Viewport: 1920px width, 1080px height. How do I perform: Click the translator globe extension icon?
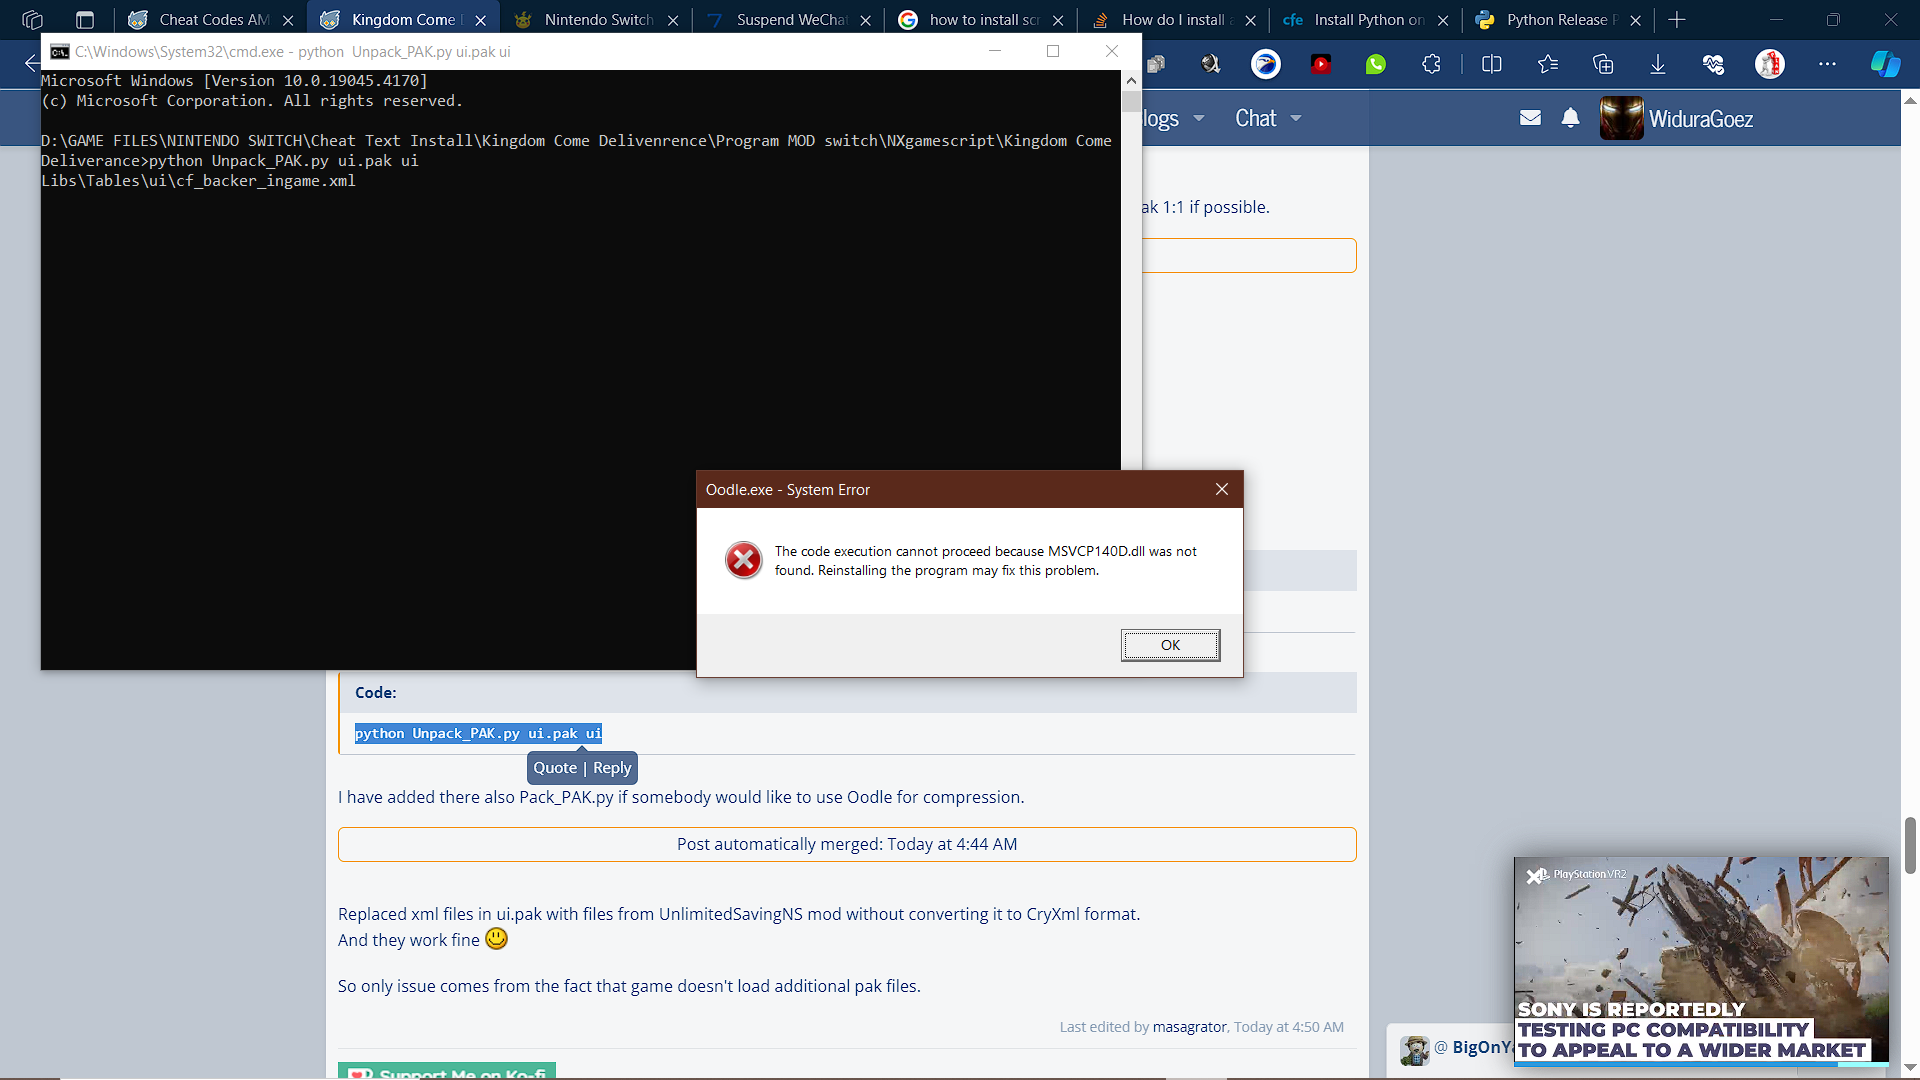pyautogui.click(x=1211, y=64)
